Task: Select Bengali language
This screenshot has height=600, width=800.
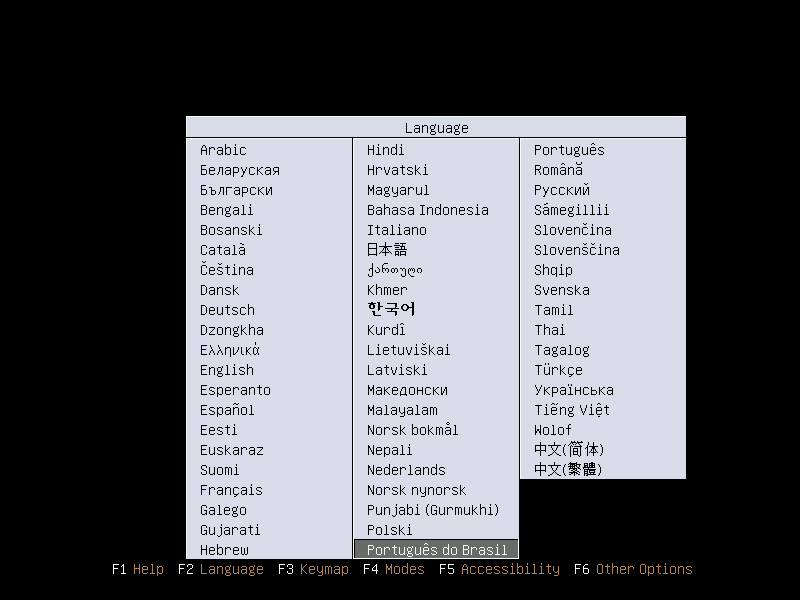Action: point(227,210)
